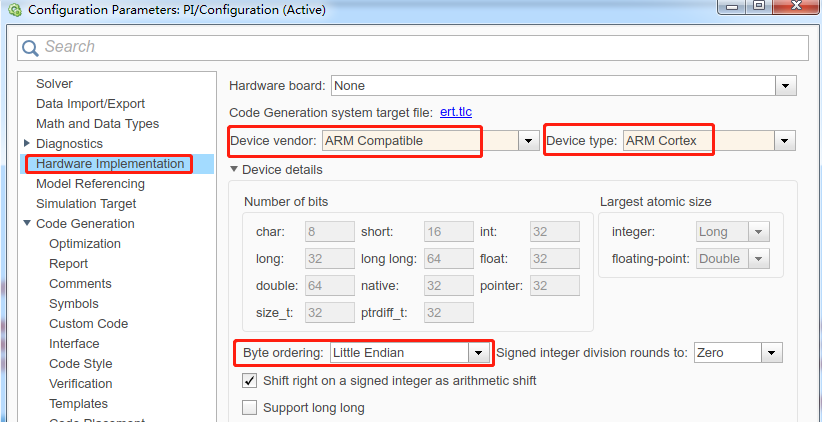Open Interface under Code Generation

[x=74, y=343]
